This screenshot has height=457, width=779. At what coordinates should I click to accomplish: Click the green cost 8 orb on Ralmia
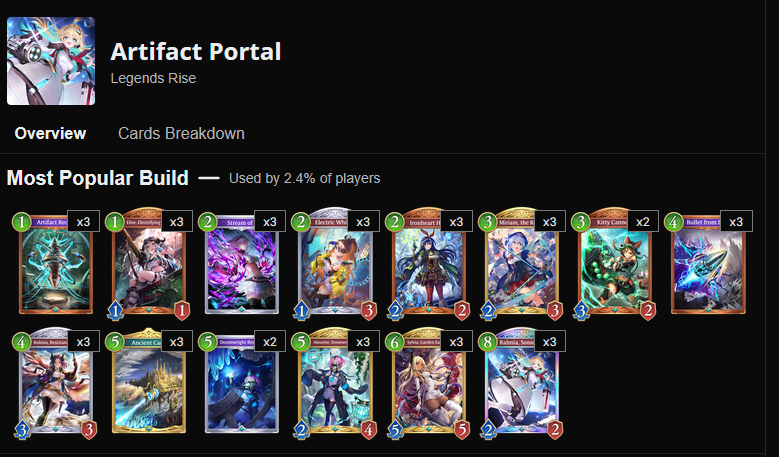(487, 342)
